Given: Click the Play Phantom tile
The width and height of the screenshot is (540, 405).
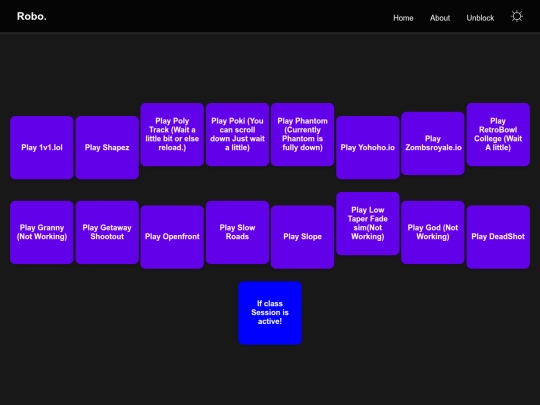Looking at the screenshot, I should pos(302,134).
